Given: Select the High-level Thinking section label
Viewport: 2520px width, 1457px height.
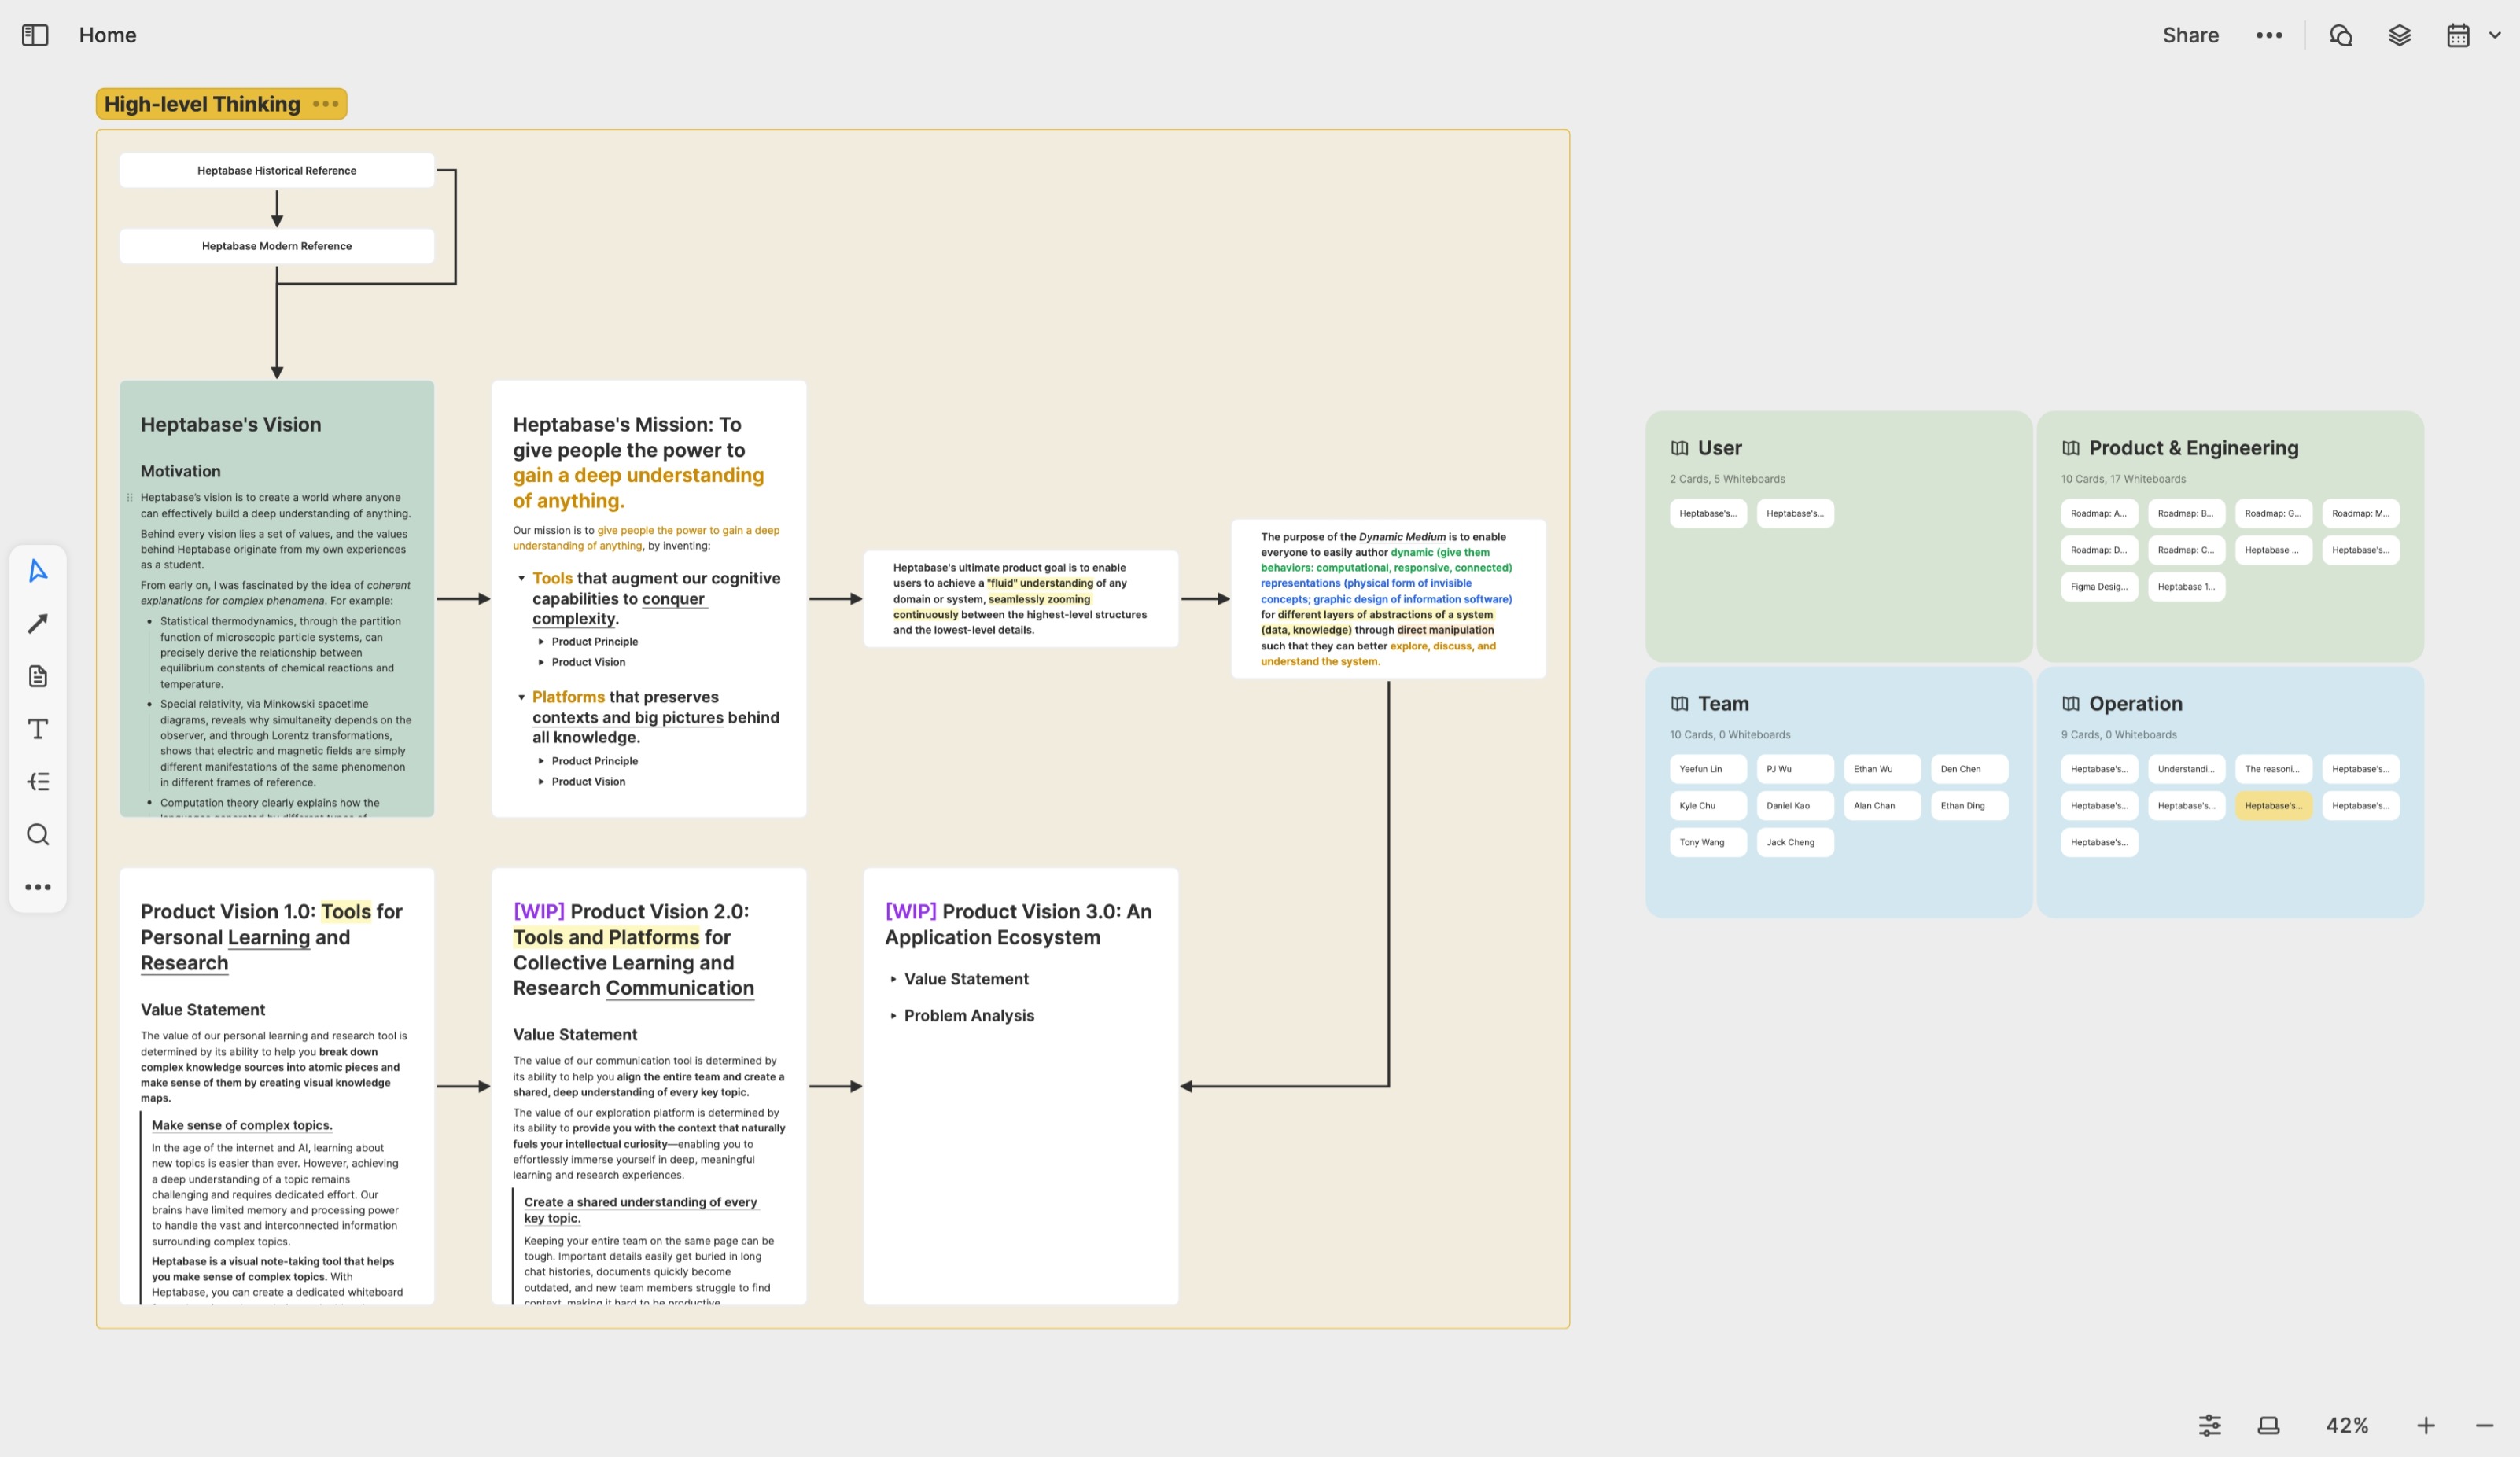Looking at the screenshot, I should [x=202, y=104].
